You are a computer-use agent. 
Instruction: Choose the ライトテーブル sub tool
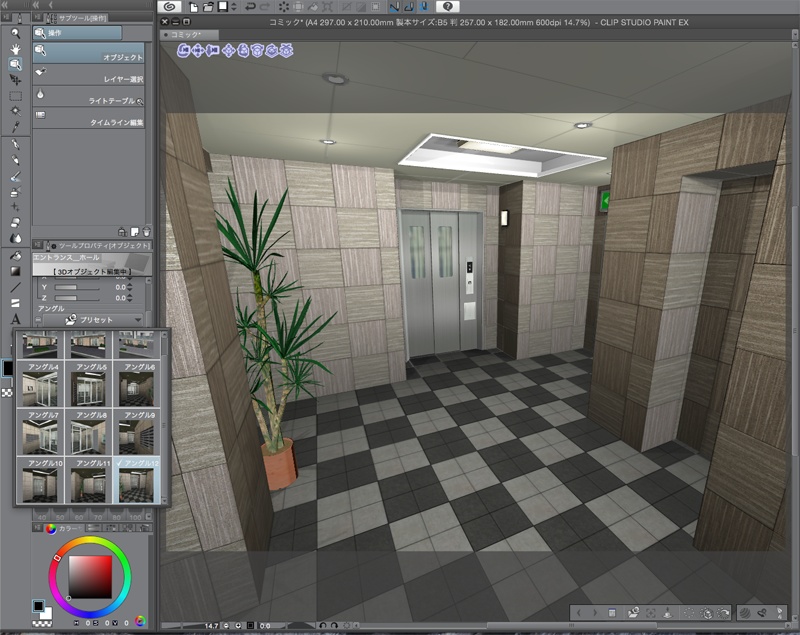coord(88,96)
